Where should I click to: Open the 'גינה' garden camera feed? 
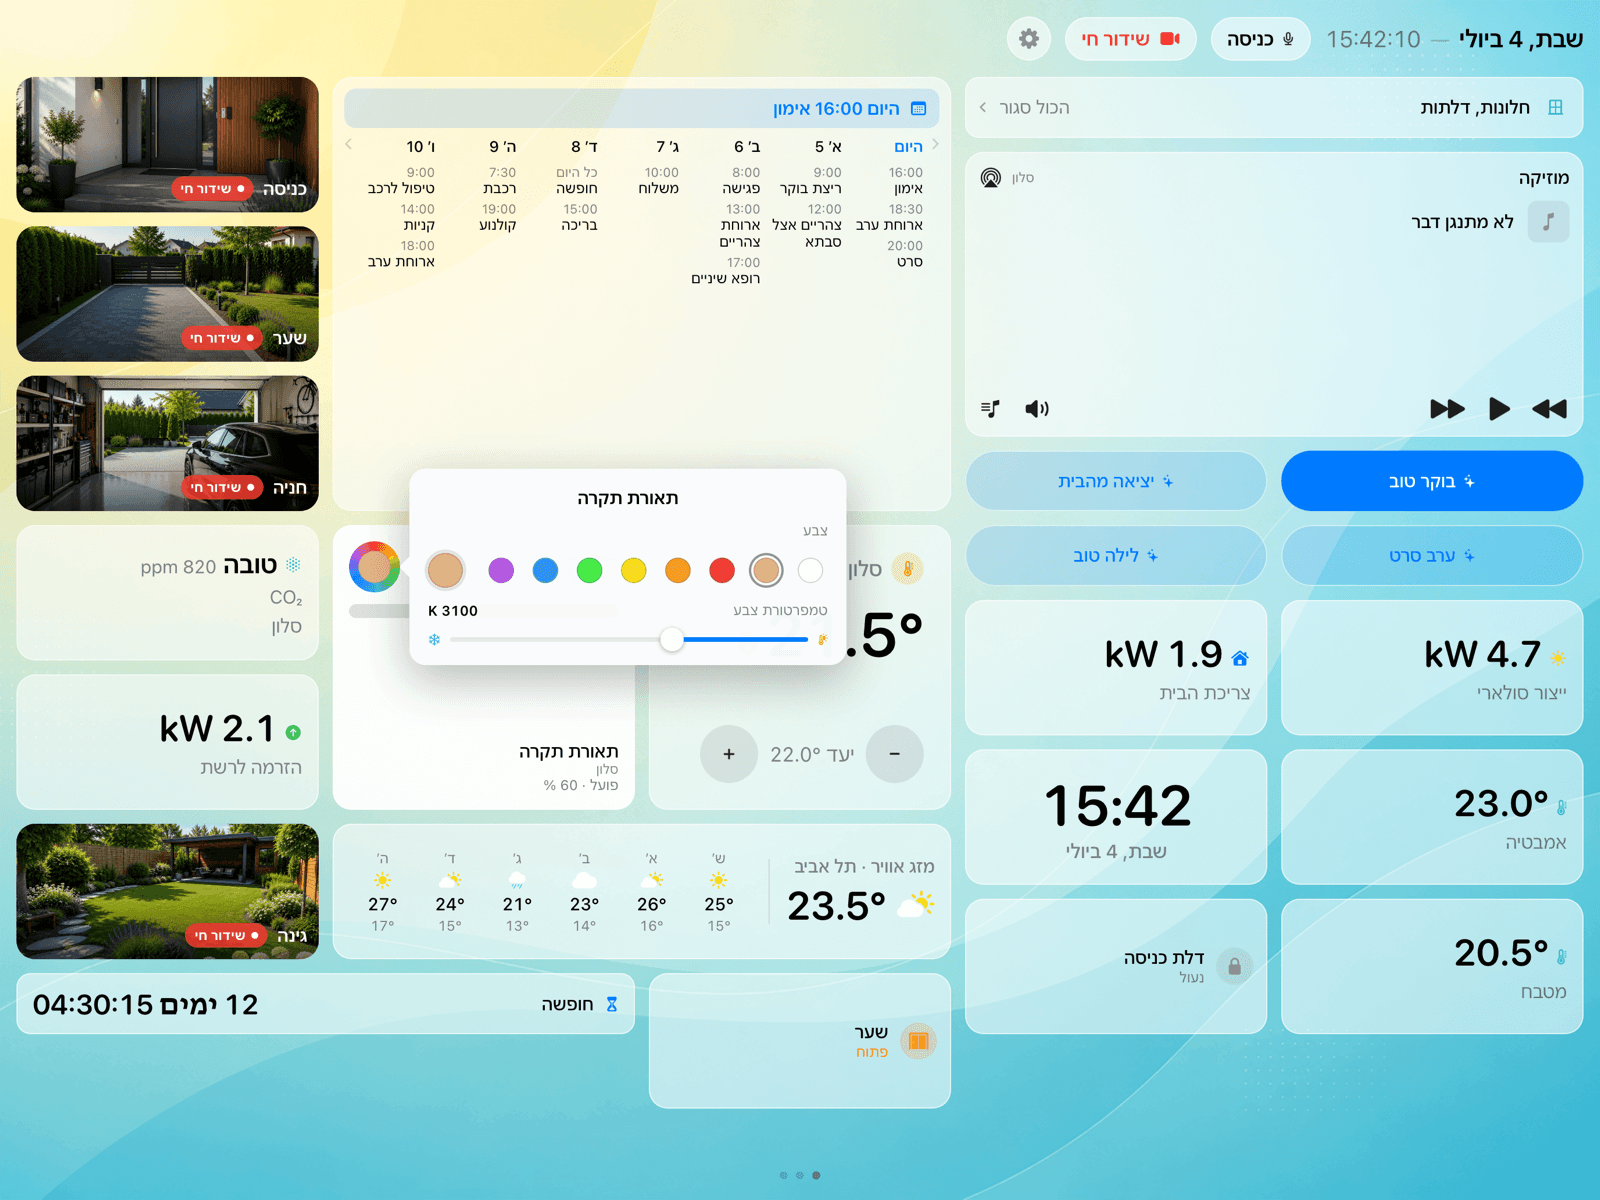tap(168, 891)
